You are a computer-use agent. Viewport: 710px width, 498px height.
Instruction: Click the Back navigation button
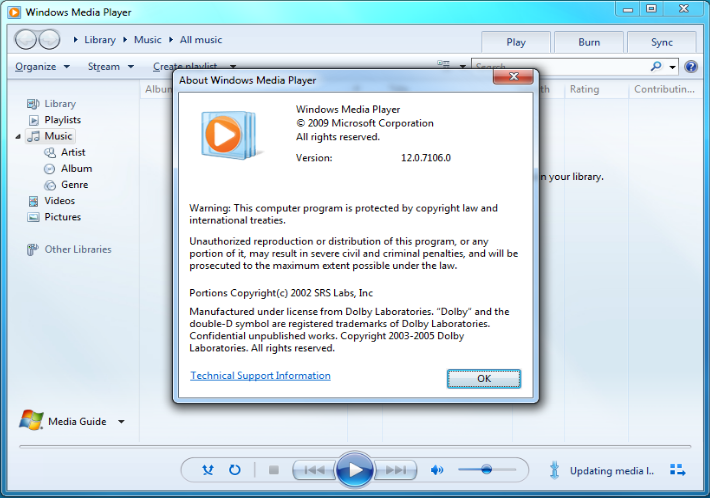[x=25, y=39]
